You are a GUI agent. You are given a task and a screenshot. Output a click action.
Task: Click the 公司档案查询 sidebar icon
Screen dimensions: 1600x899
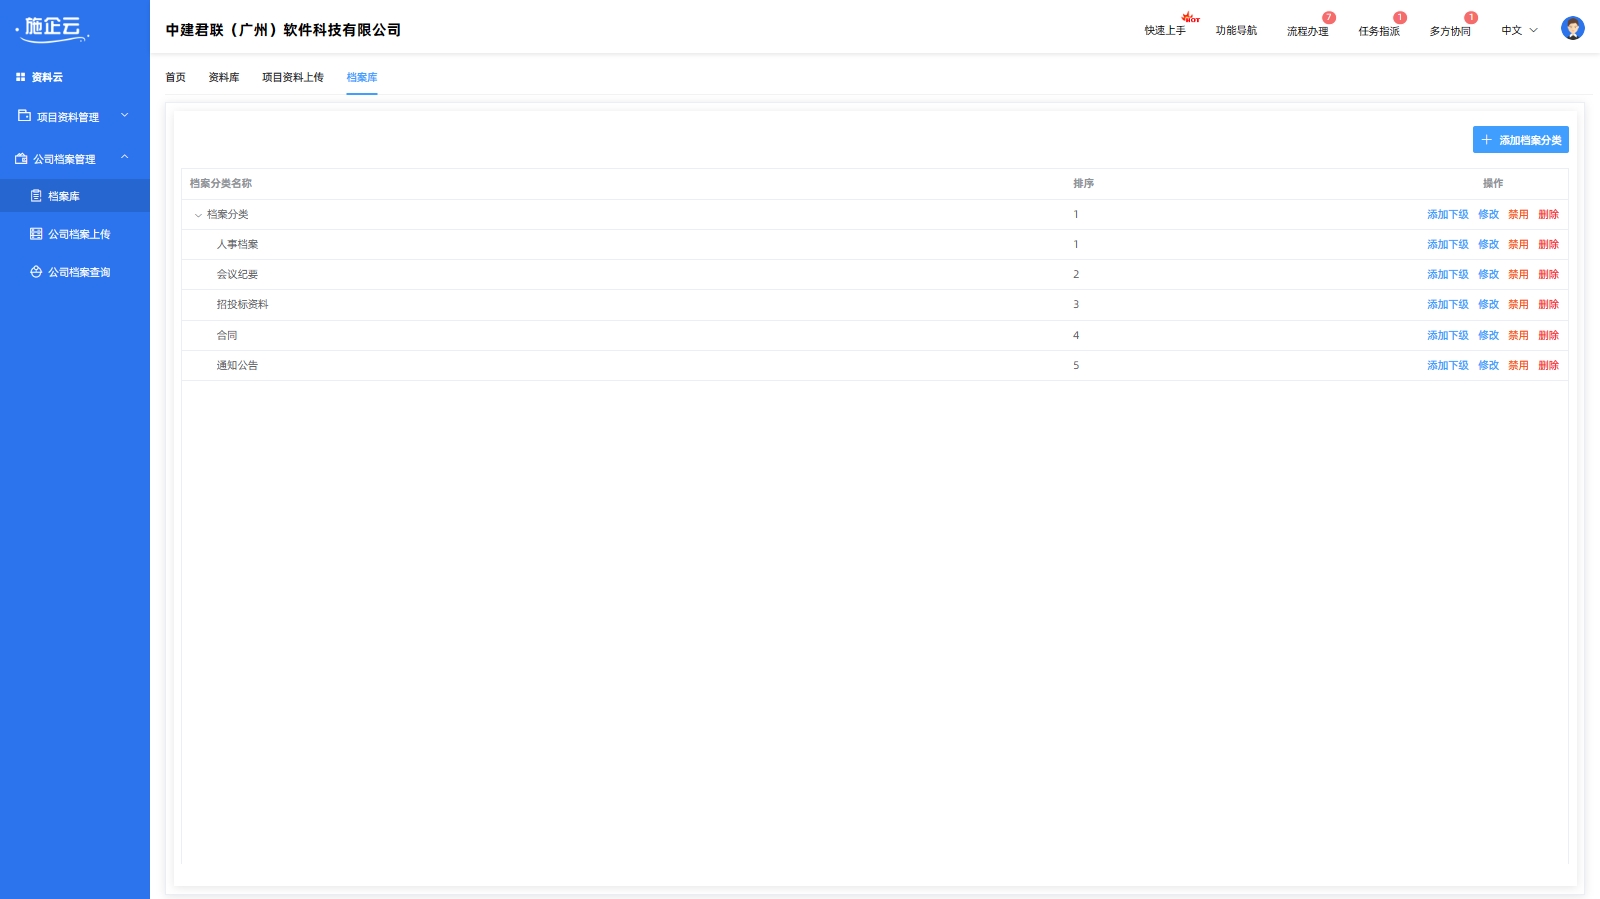click(36, 272)
